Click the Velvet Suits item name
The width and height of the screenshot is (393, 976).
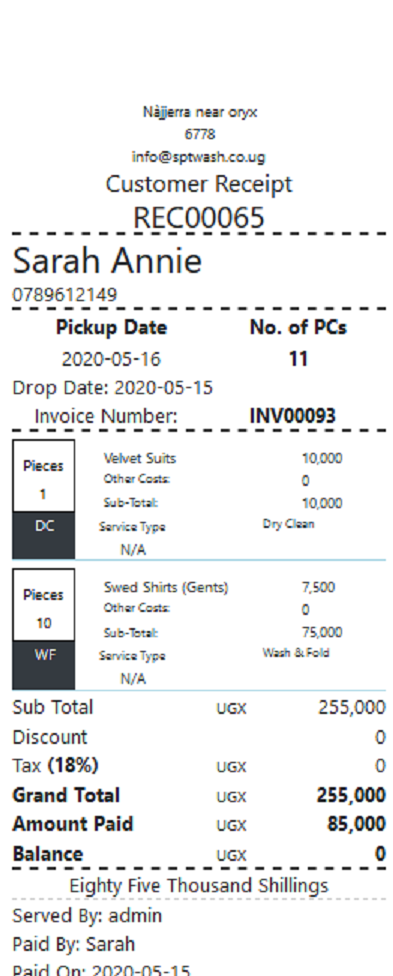140,459
